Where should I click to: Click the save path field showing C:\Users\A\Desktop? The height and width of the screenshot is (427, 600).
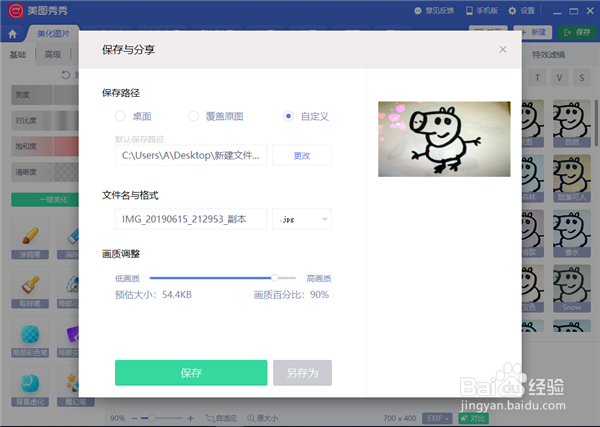[x=191, y=155]
